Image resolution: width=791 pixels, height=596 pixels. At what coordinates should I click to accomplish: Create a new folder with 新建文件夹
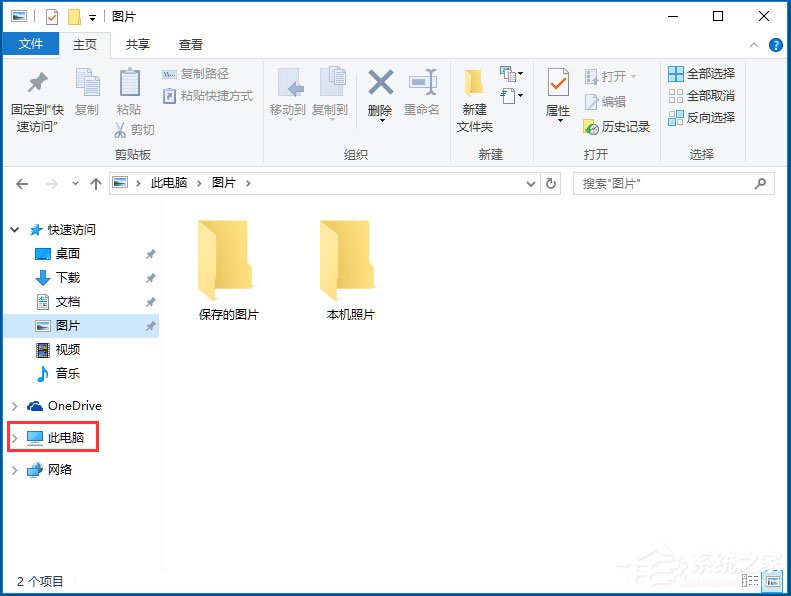tap(475, 101)
